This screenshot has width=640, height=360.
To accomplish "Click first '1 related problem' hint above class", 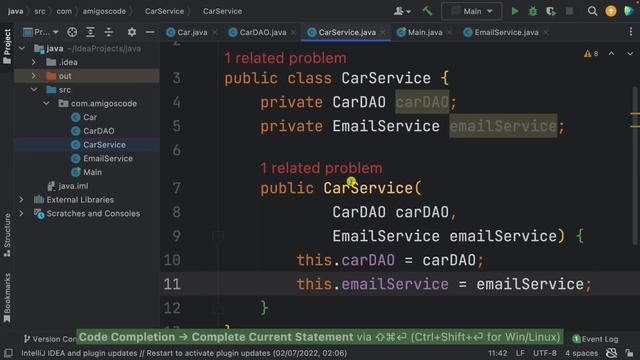I will pos(285,58).
